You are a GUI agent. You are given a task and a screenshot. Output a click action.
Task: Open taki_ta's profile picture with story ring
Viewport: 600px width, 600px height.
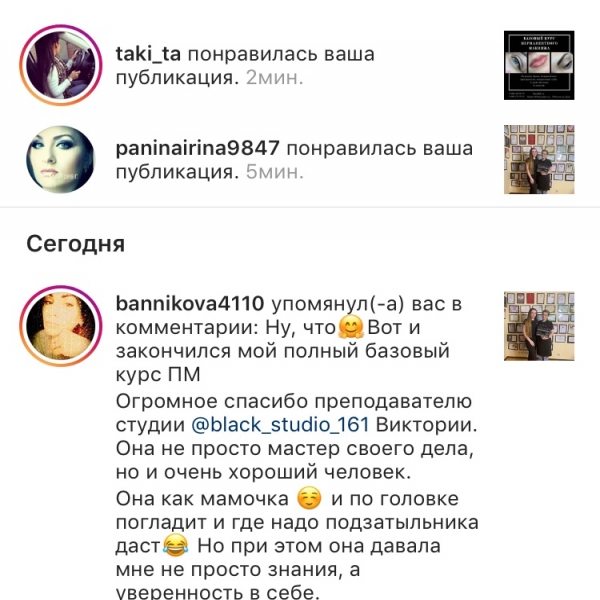[61, 65]
